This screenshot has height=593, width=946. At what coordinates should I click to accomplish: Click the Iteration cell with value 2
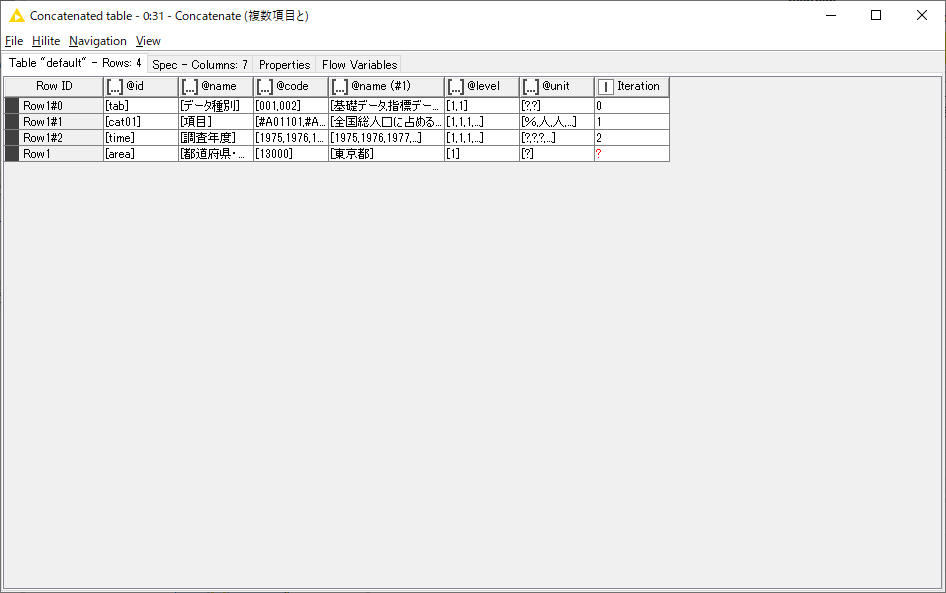632,138
